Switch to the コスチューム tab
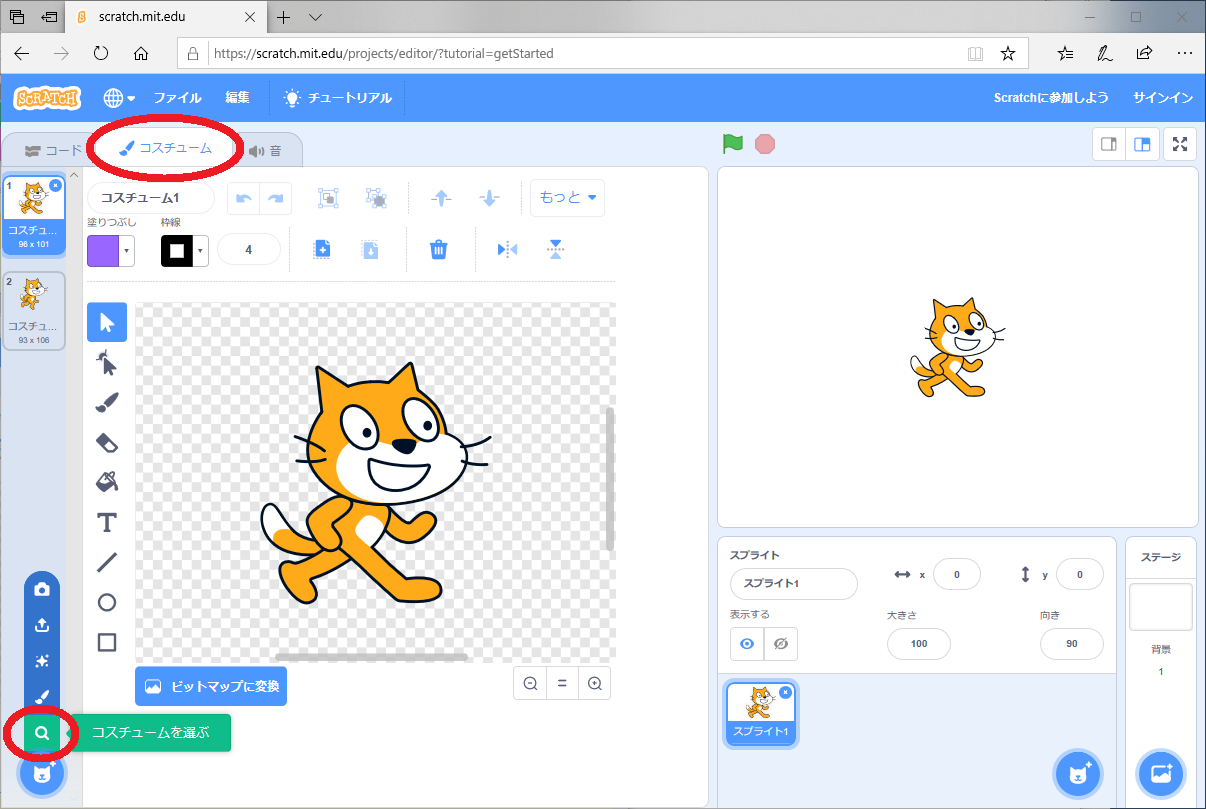Image resolution: width=1206 pixels, height=809 pixels. (x=165, y=149)
